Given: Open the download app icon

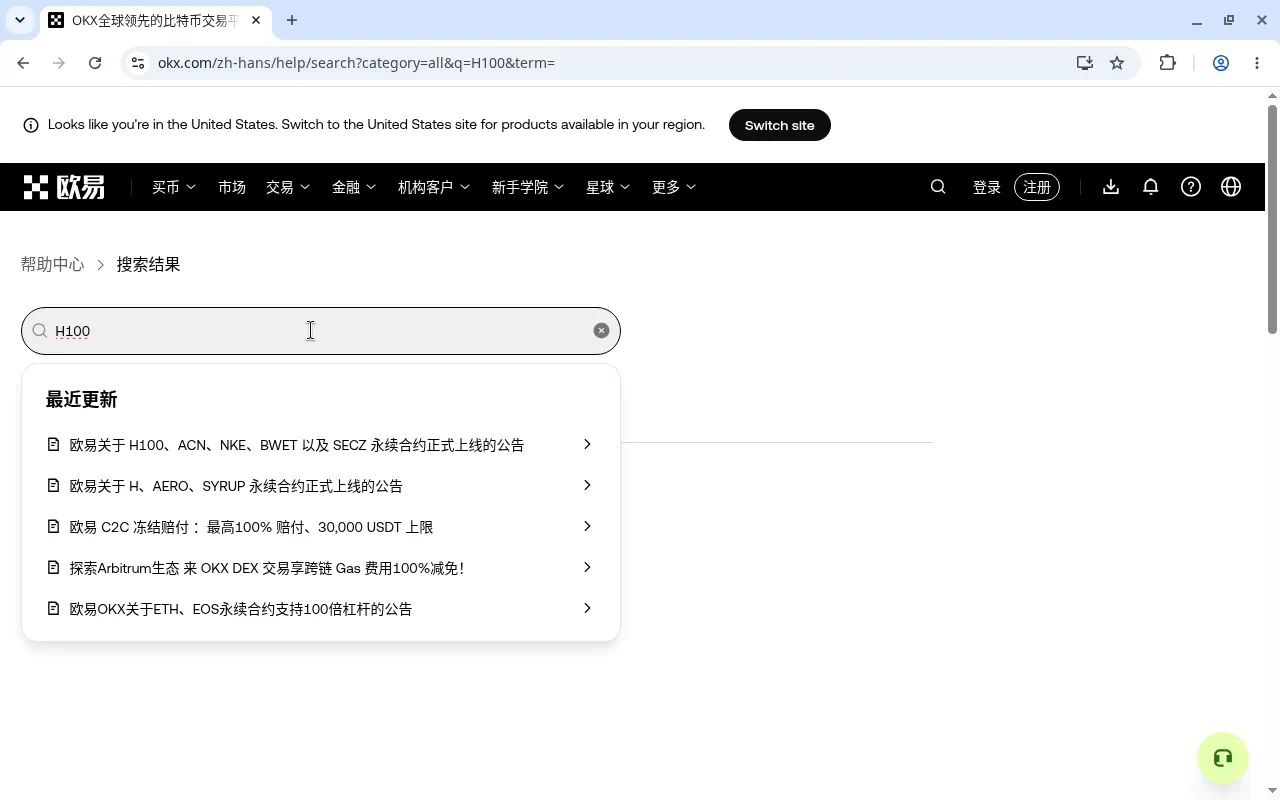Looking at the screenshot, I should (x=1111, y=187).
